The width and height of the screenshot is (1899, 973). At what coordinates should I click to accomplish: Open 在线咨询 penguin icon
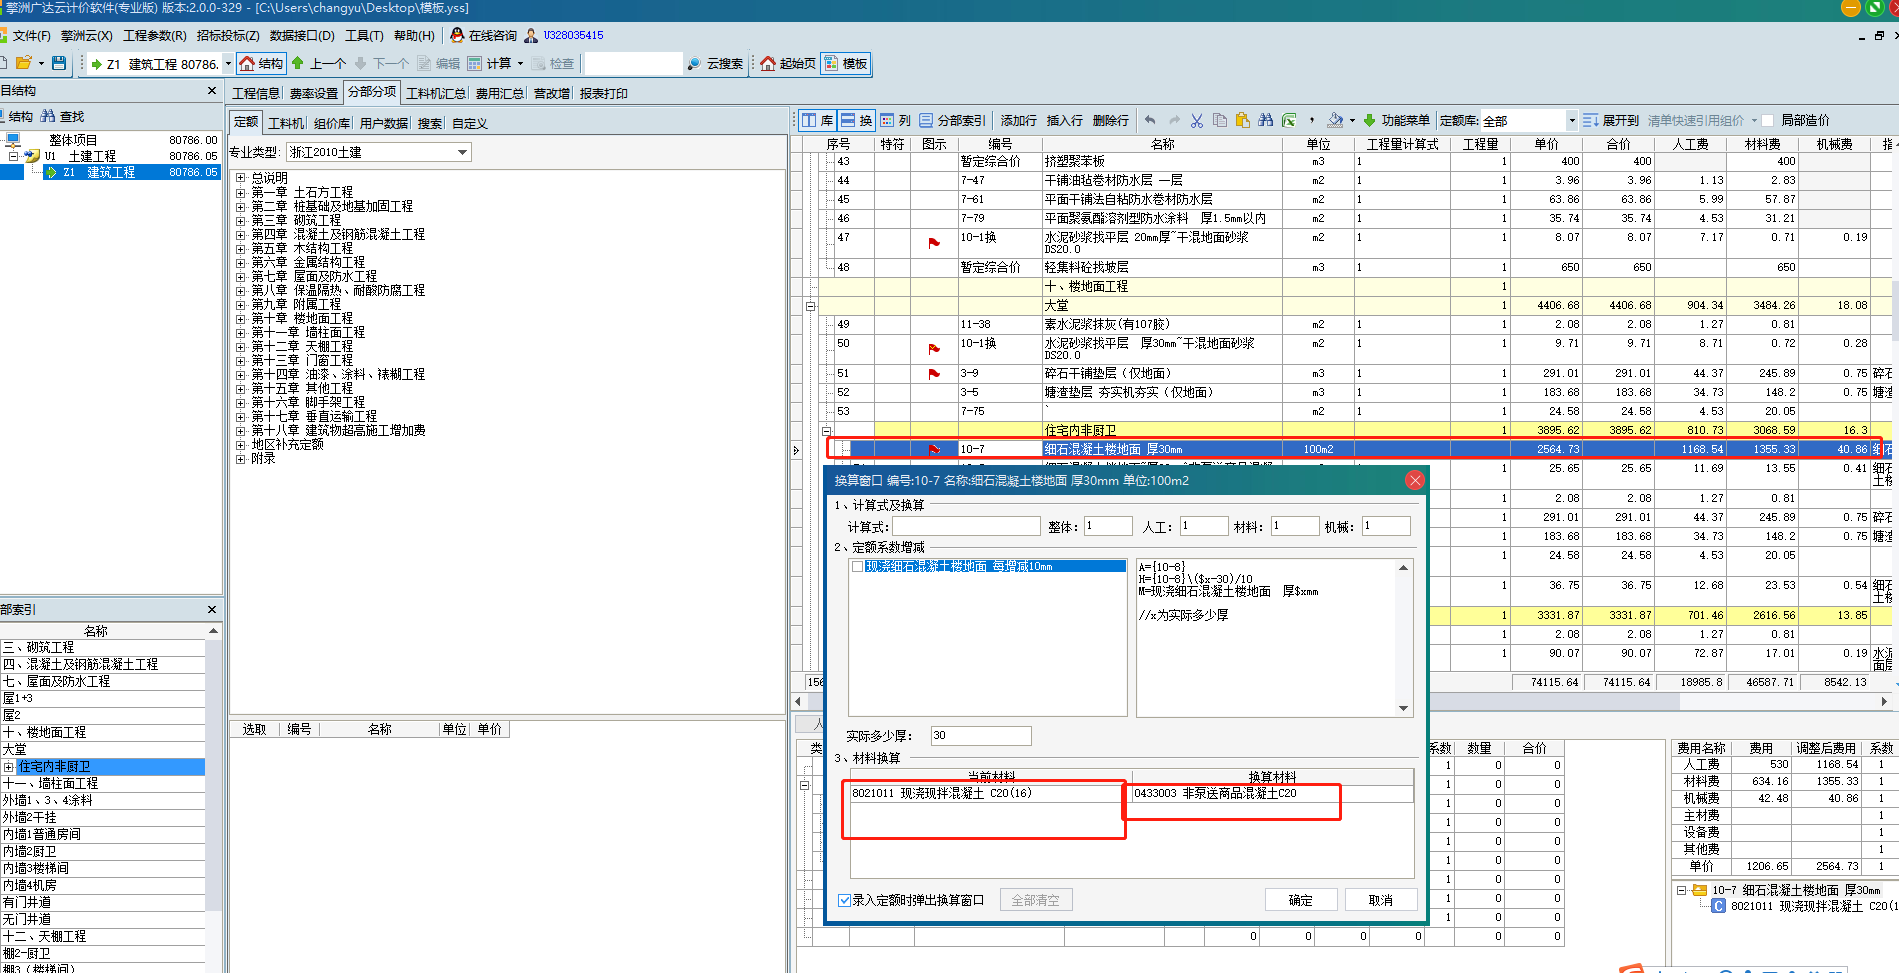(457, 35)
